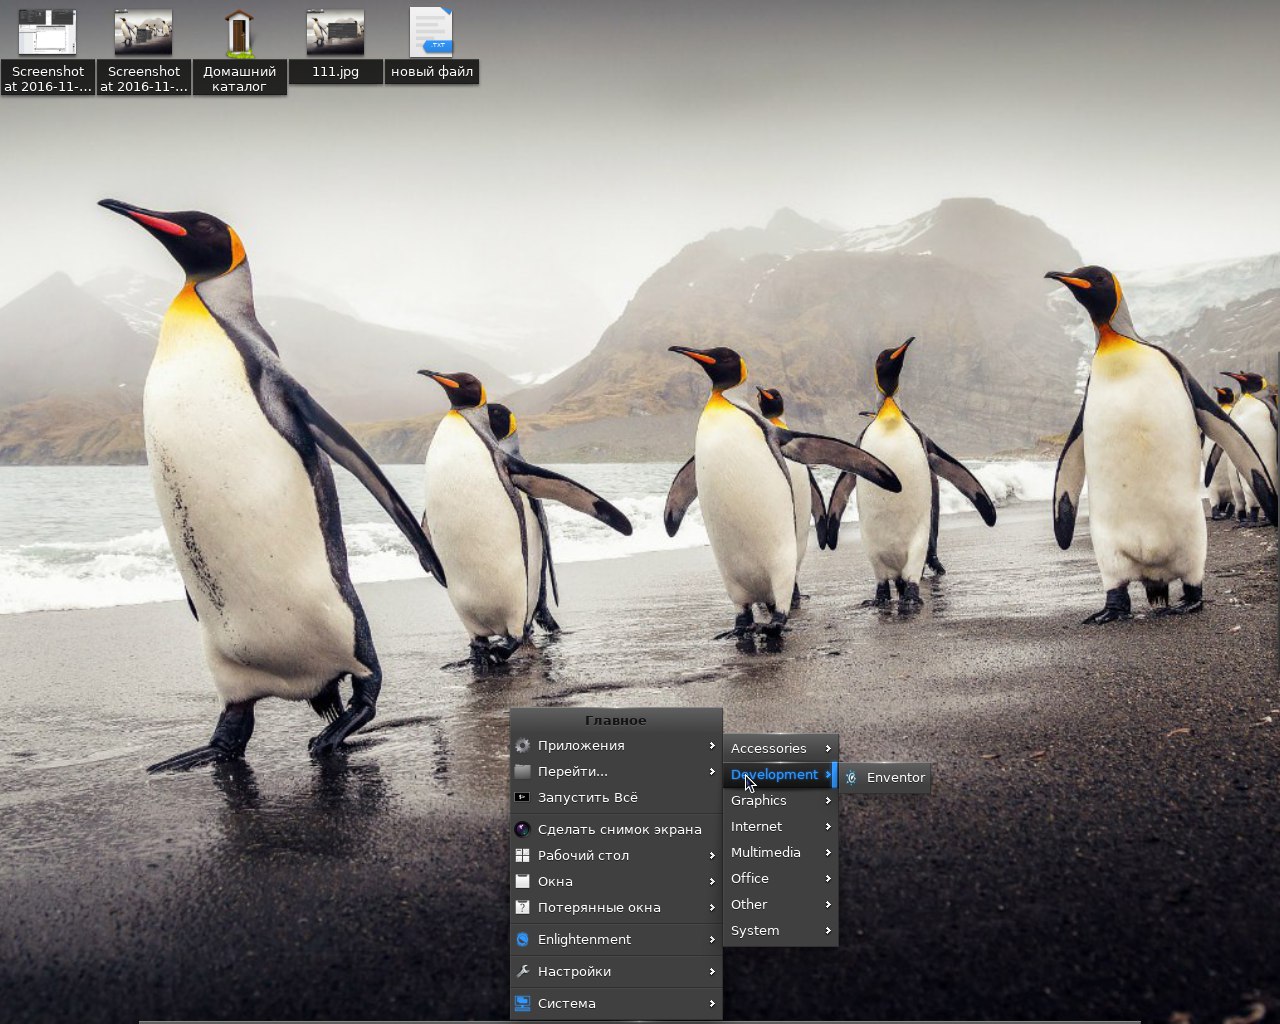Click the camera icon for Сделать снимок экрана
This screenshot has width=1280, height=1024.
(x=522, y=829)
